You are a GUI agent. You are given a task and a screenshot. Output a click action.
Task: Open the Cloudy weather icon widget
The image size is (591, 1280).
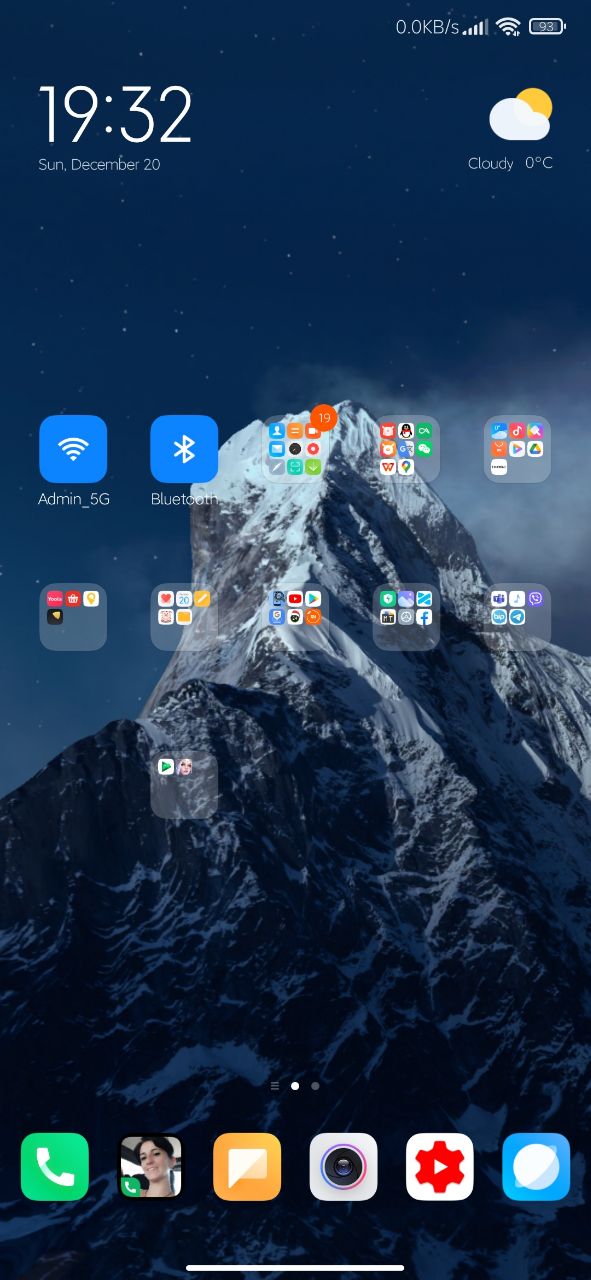point(520,115)
